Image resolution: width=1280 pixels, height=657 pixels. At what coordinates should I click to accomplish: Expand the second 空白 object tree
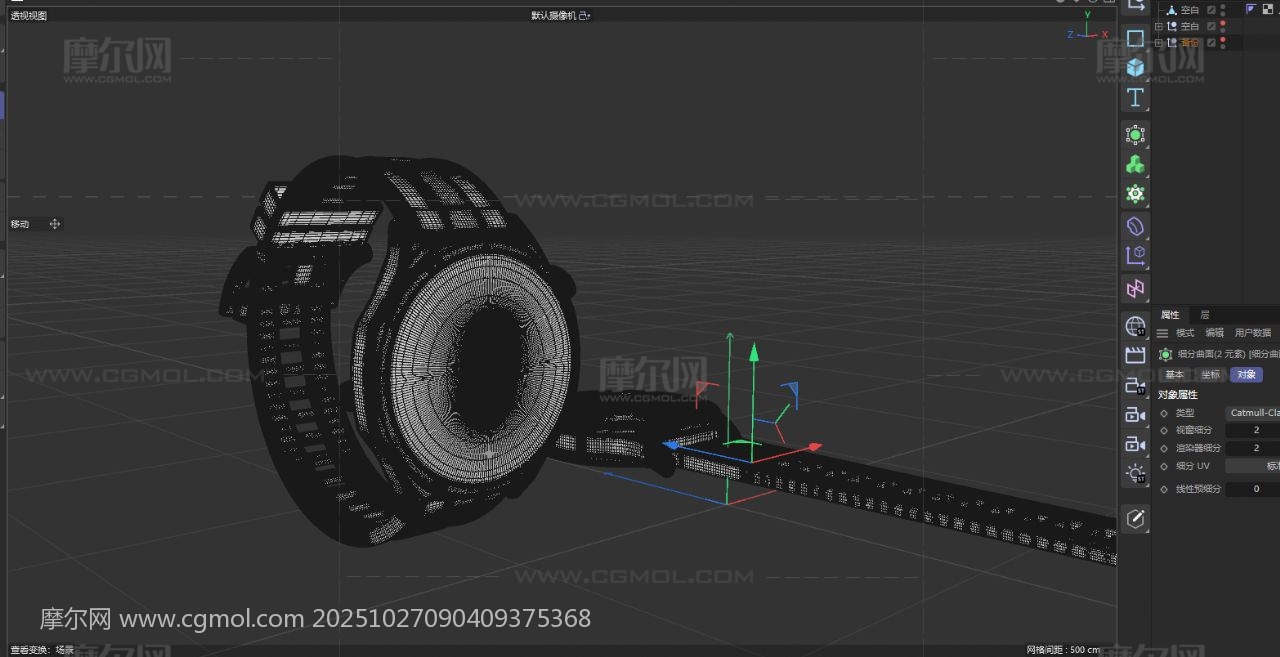coord(1159,27)
